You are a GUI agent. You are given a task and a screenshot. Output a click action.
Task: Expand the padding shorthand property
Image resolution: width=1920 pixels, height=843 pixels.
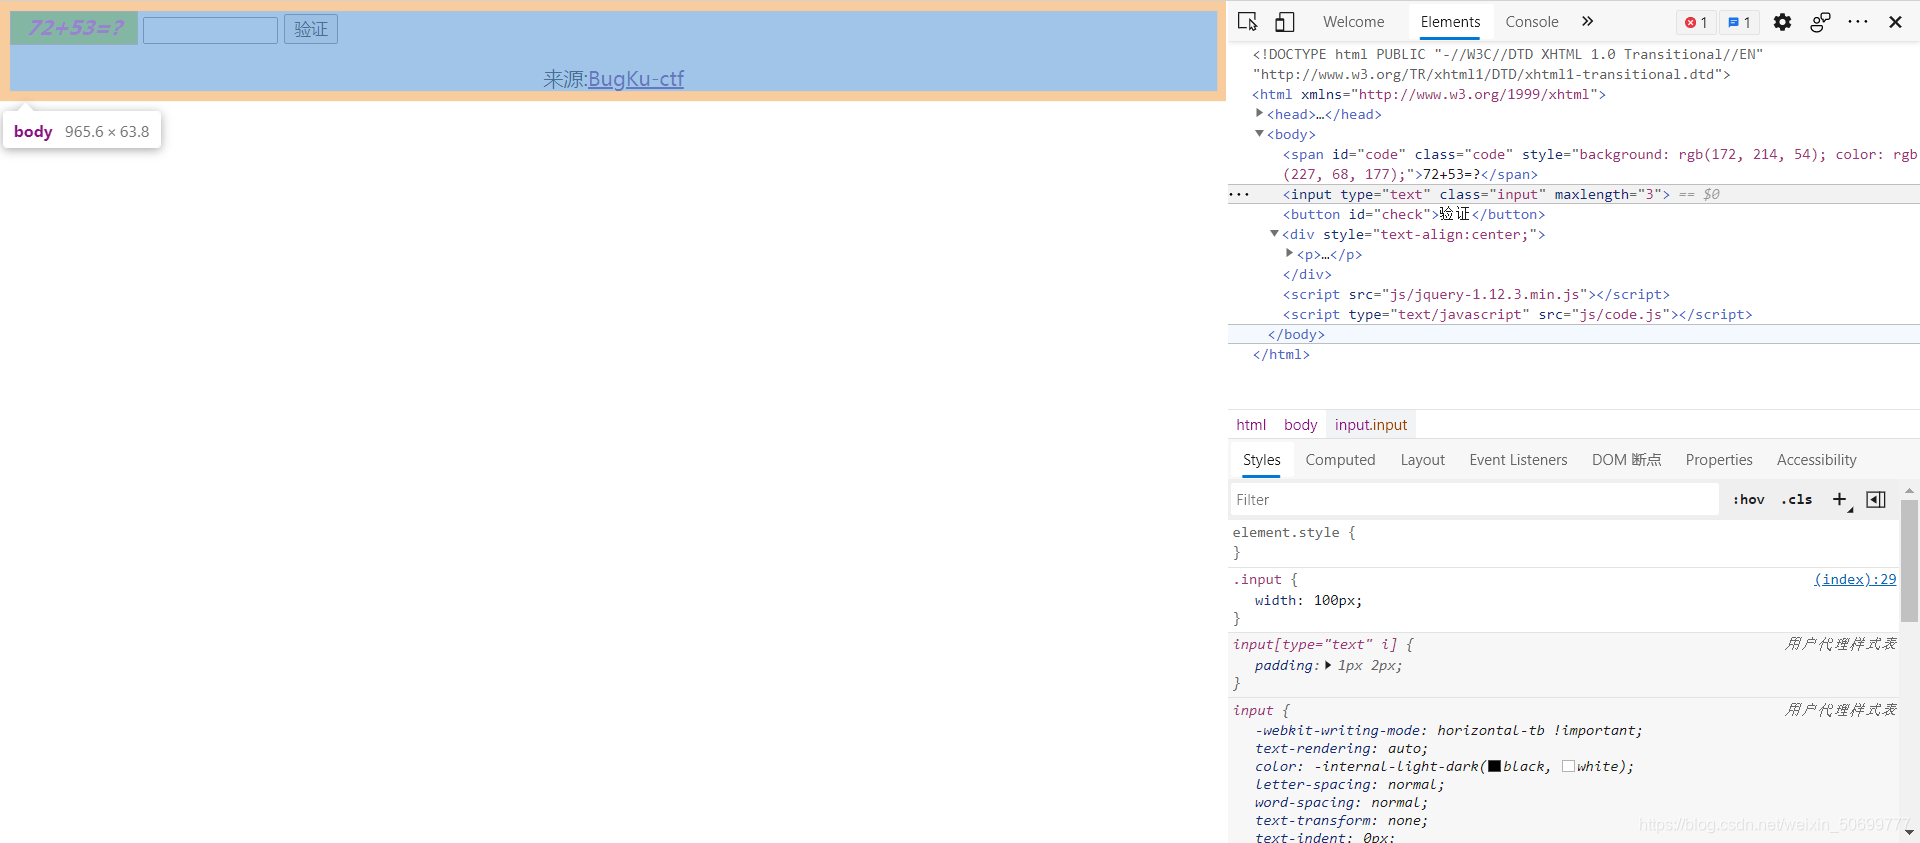pos(1328,665)
